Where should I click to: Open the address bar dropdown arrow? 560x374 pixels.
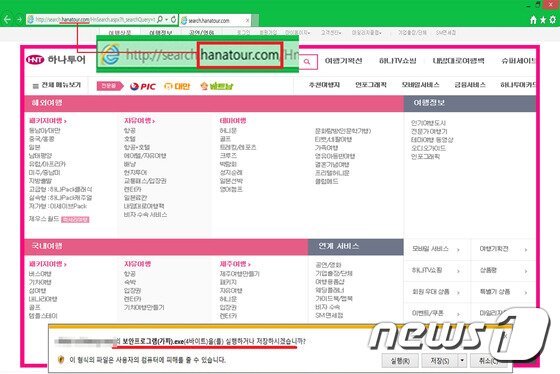[166, 20]
